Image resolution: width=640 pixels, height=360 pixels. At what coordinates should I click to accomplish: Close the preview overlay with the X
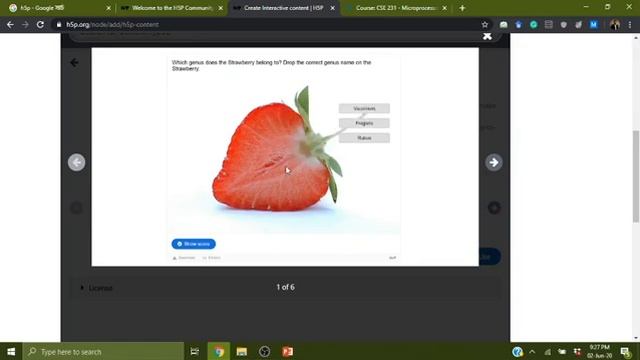(487, 36)
